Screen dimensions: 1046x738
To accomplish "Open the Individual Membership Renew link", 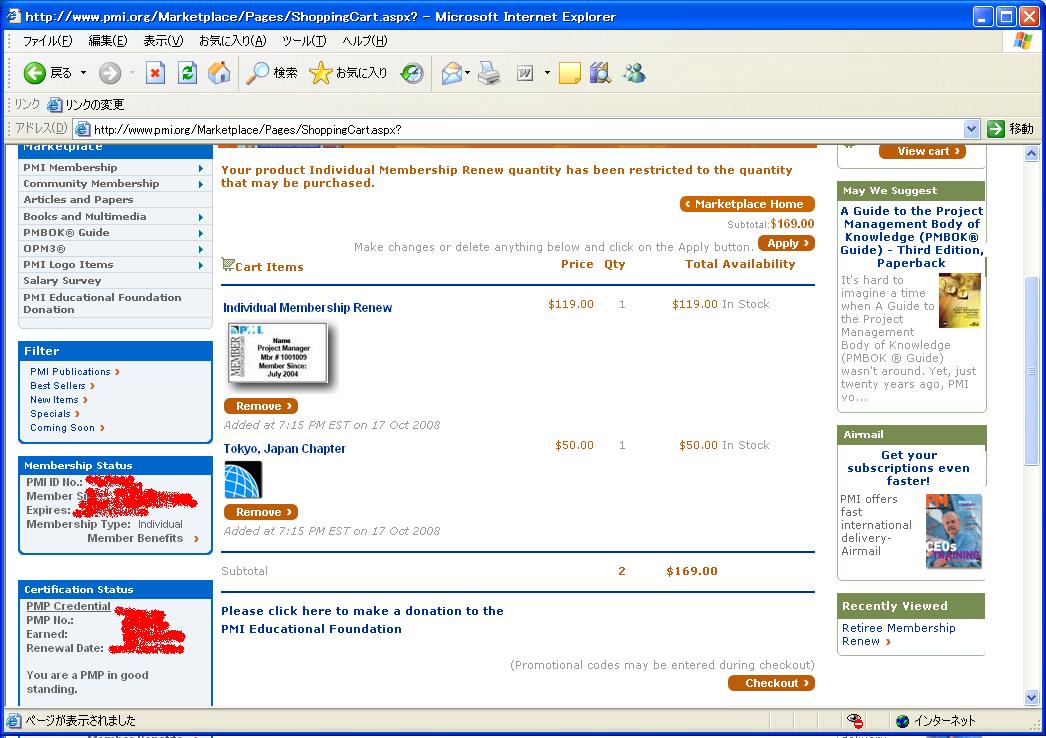I will point(308,308).
